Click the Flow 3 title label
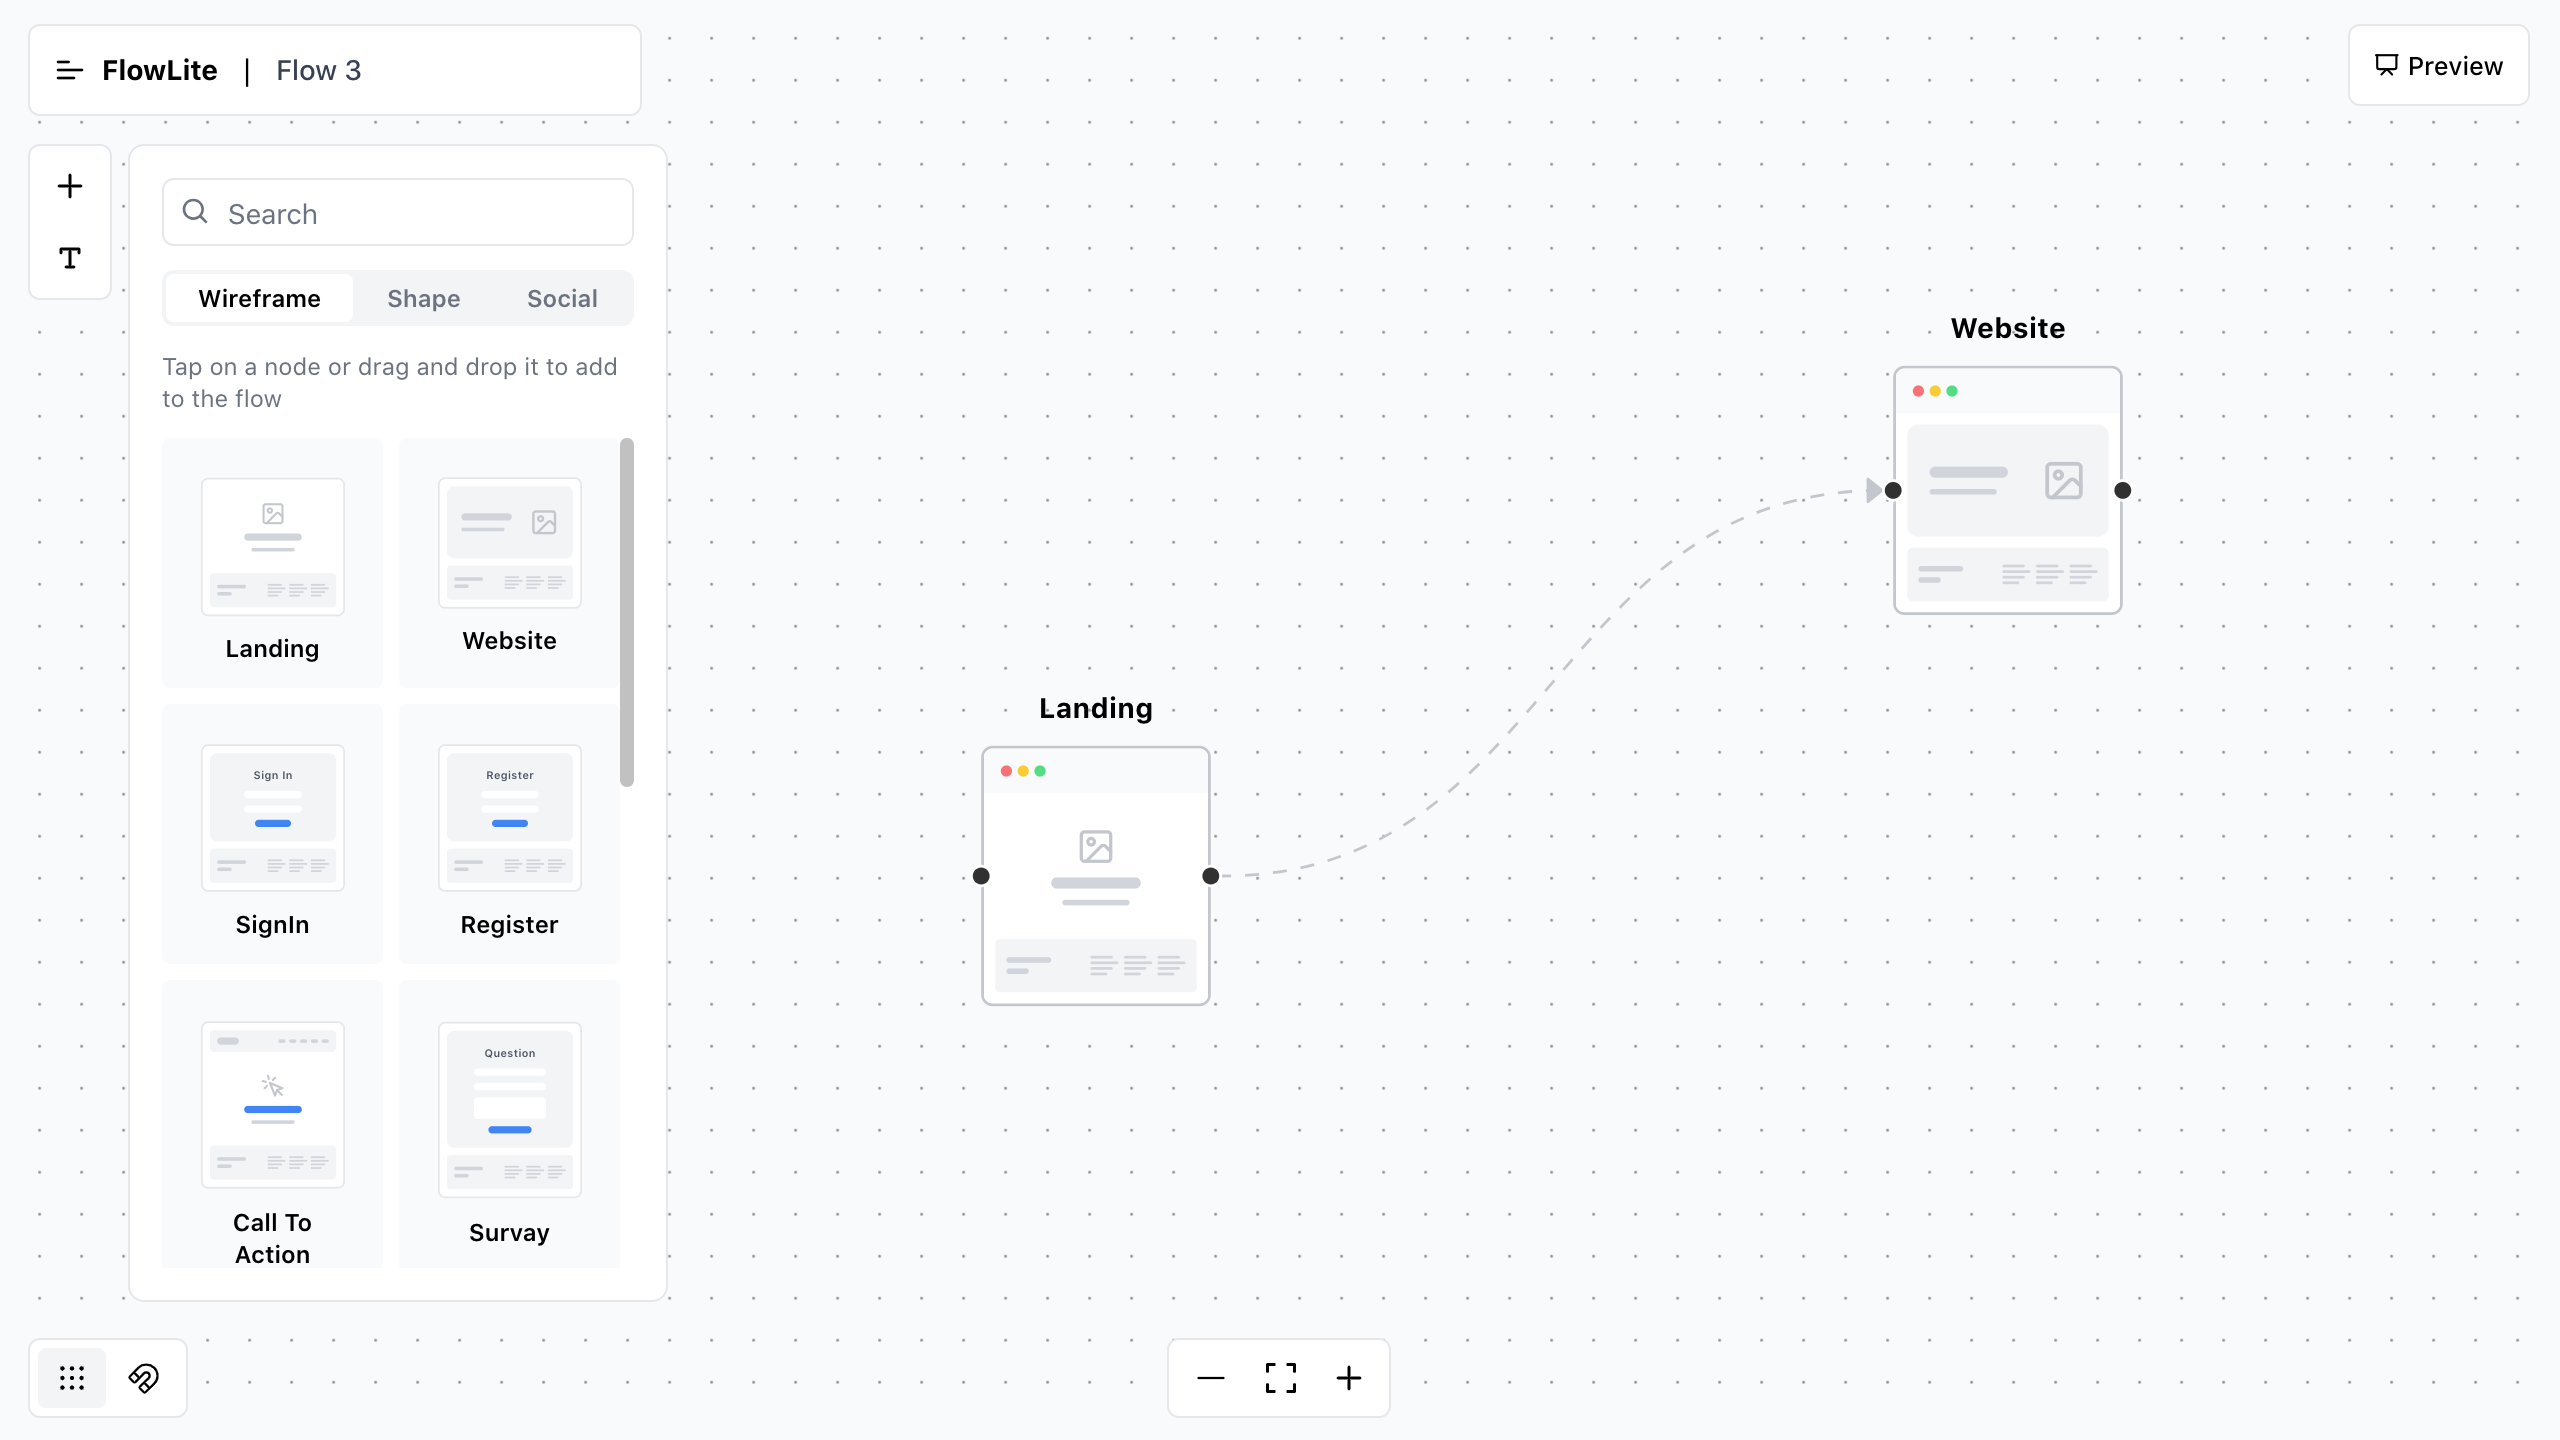This screenshot has width=2560, height=1440. click(318, 70)
